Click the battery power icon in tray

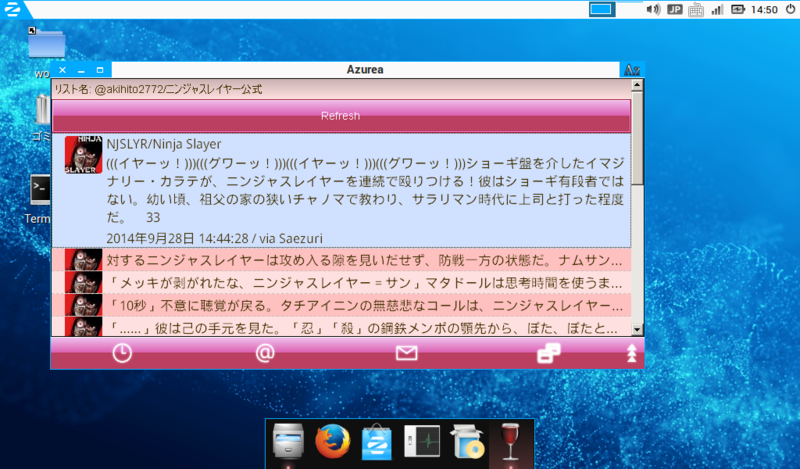coord(738,9)
